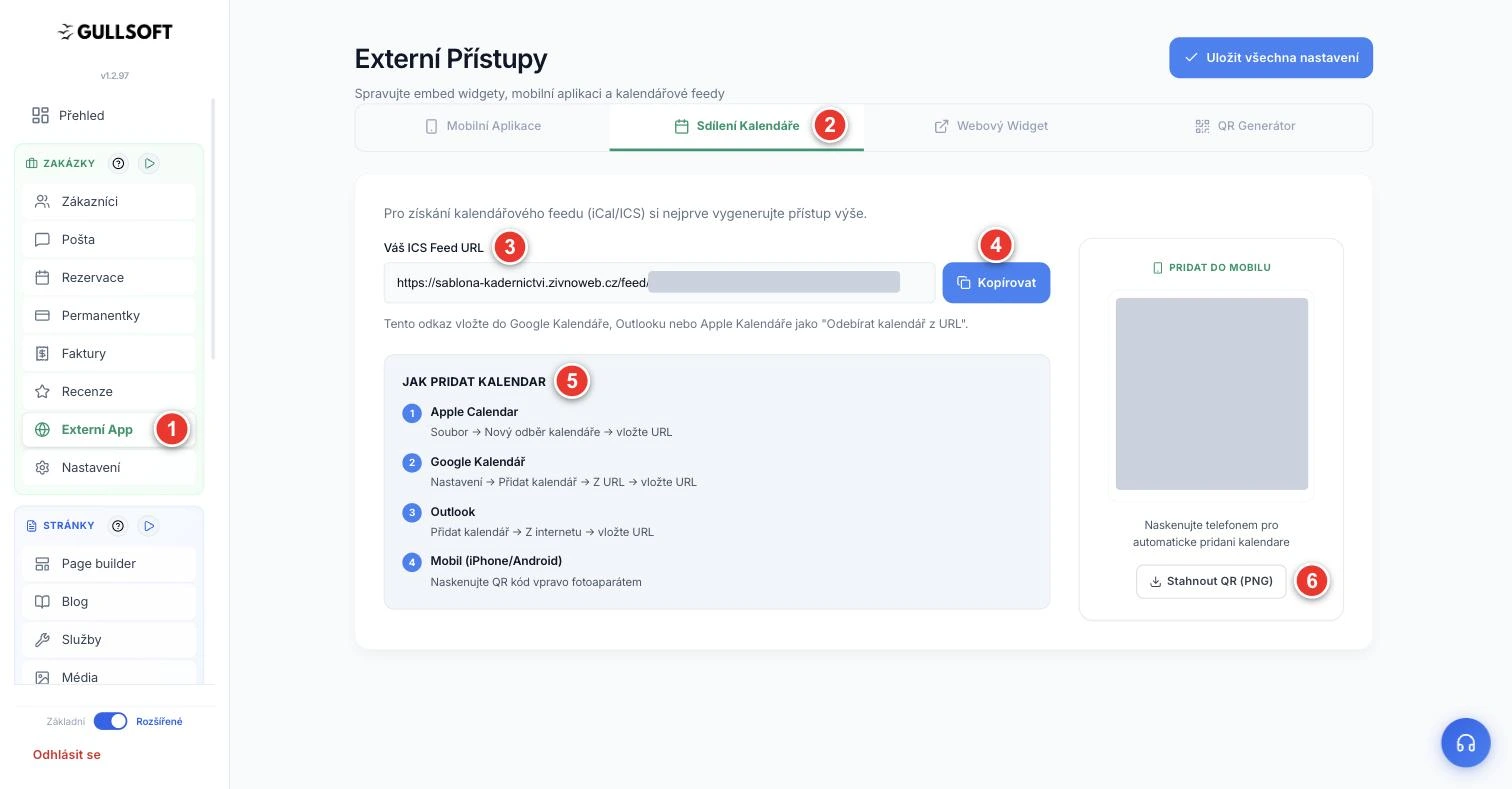
Task: Click Odhlásit se link
Action: (67, 755)
